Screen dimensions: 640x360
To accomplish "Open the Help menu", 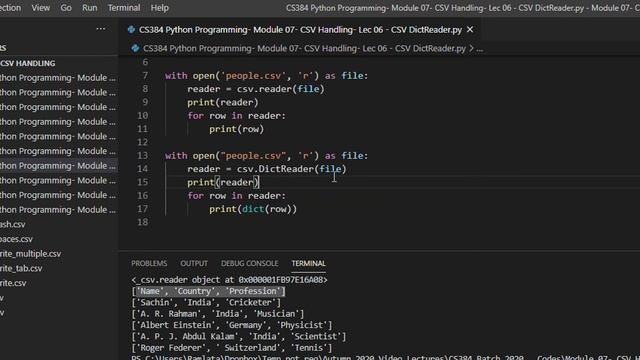I will click(160, 8).
